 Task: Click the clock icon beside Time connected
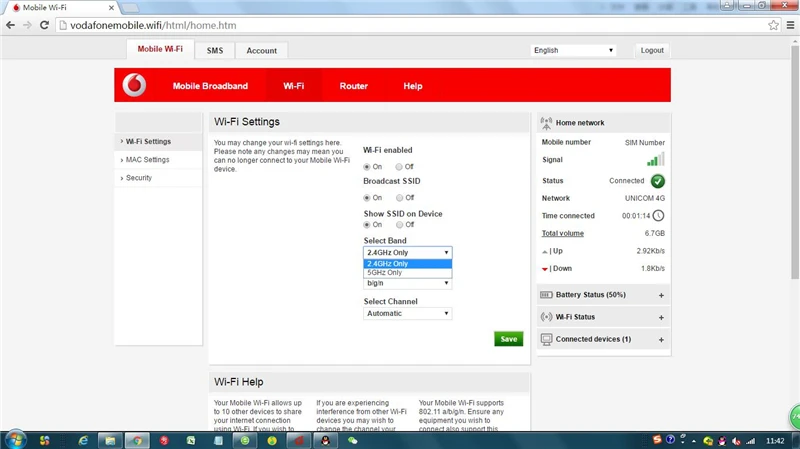coord(659,215)
